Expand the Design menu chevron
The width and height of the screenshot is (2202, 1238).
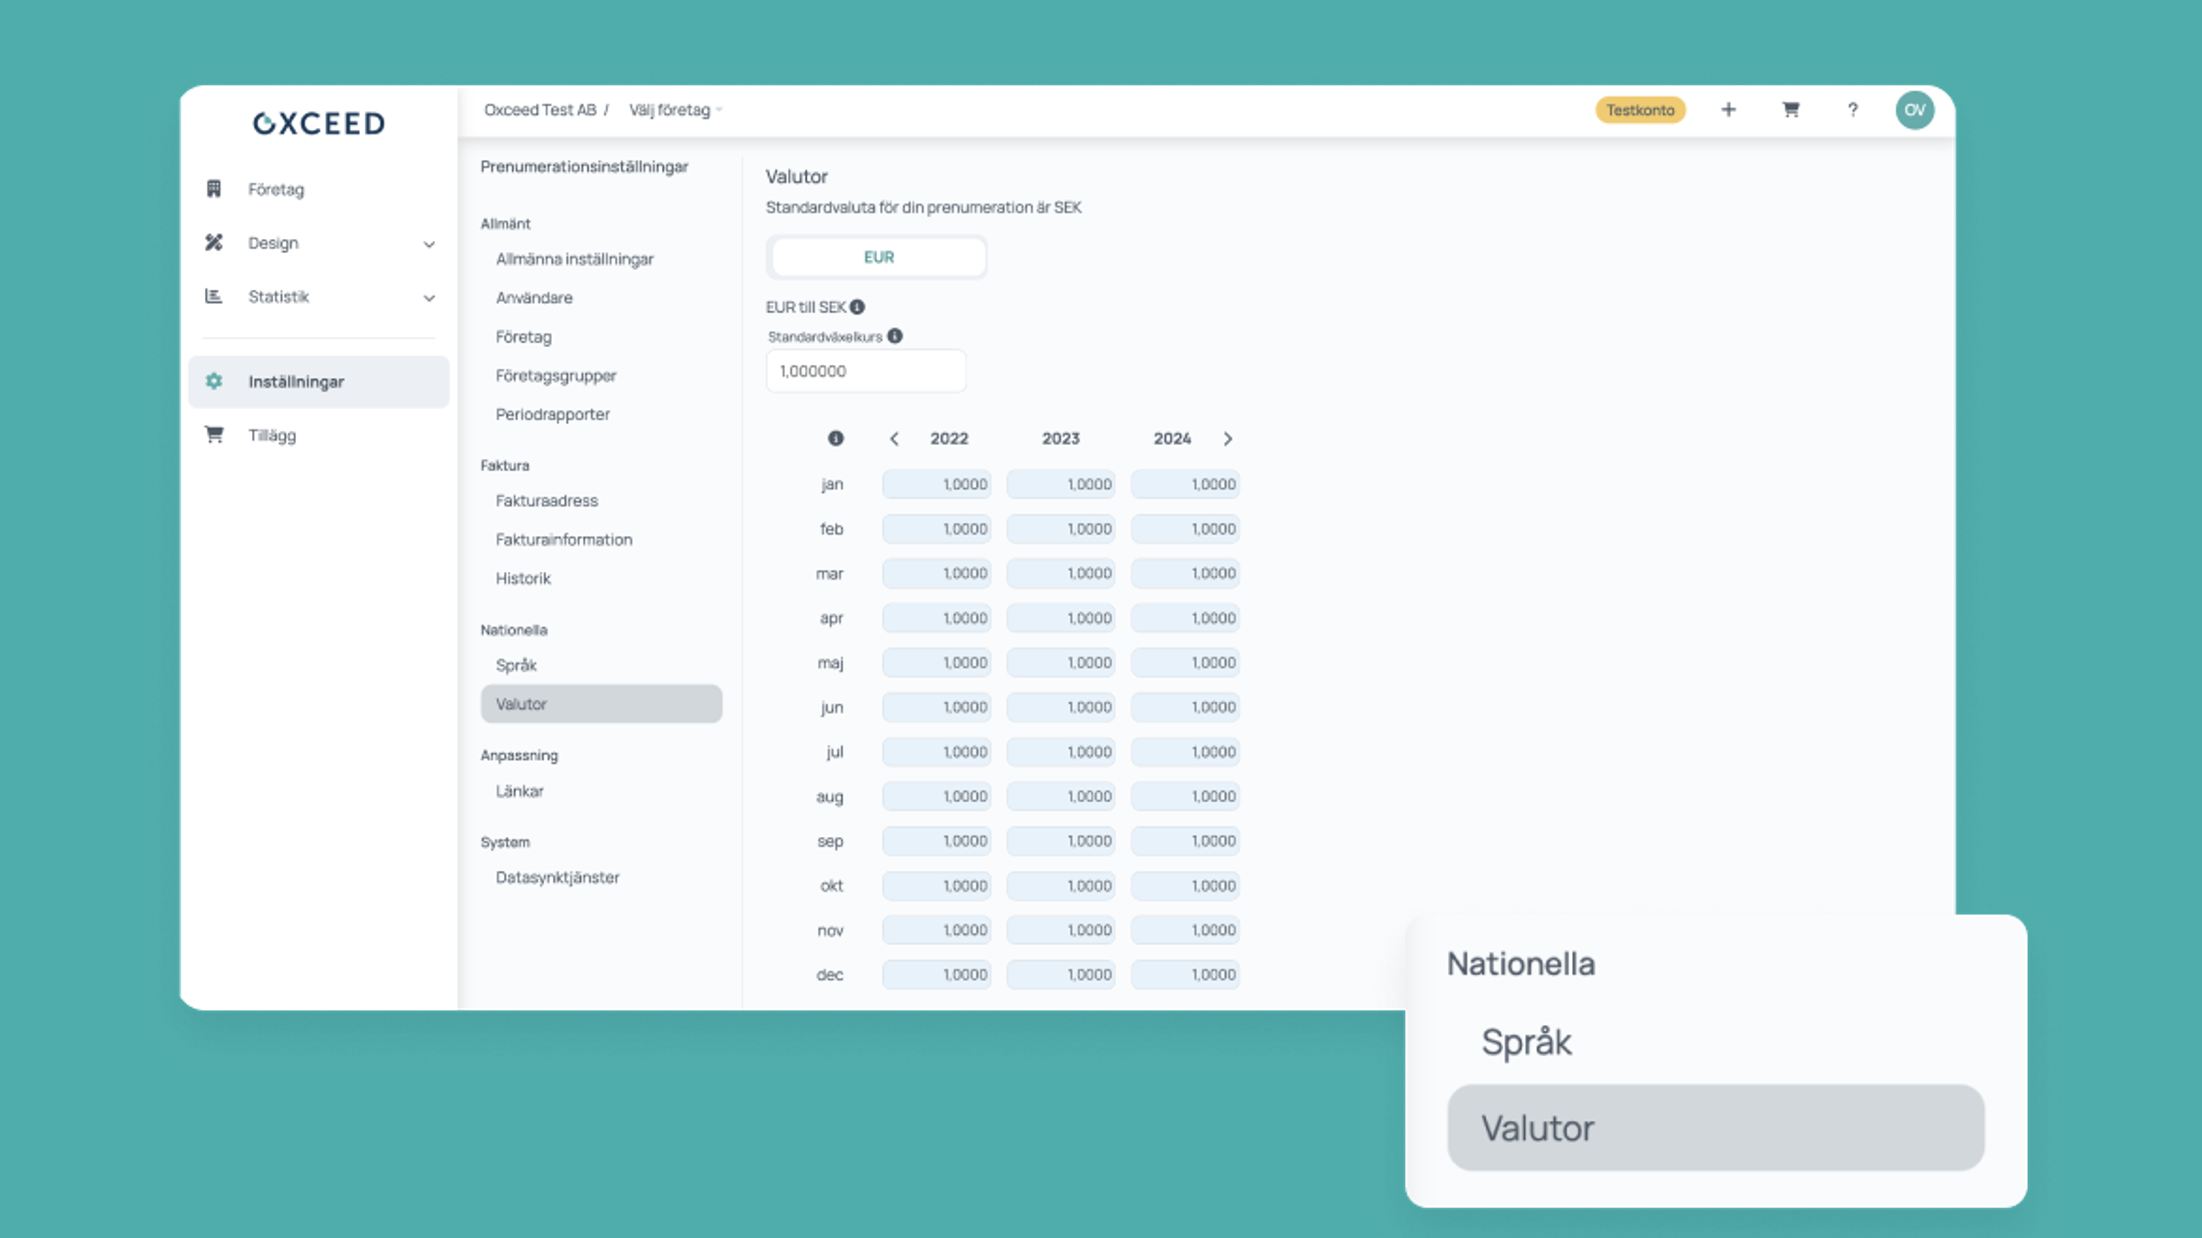pyautogui.click(x=429, y=244)
